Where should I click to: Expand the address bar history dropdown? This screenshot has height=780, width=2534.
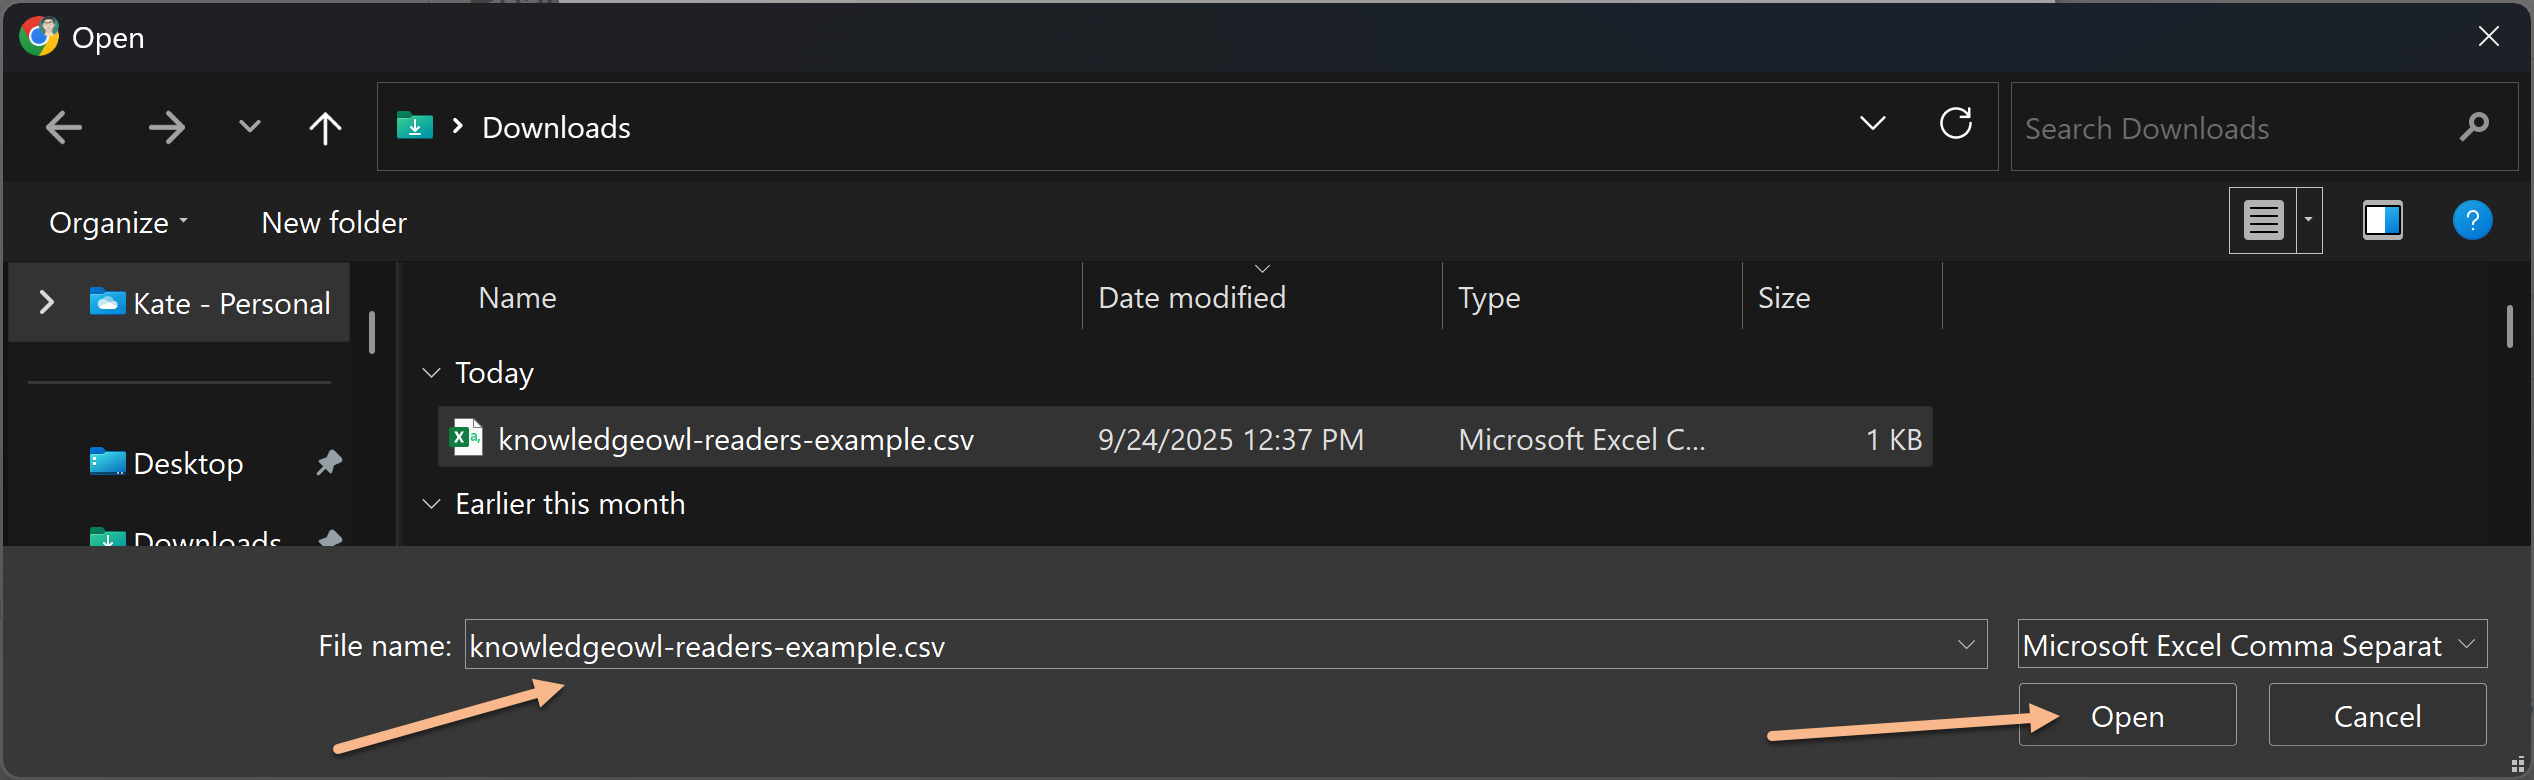coord(1872,124)
